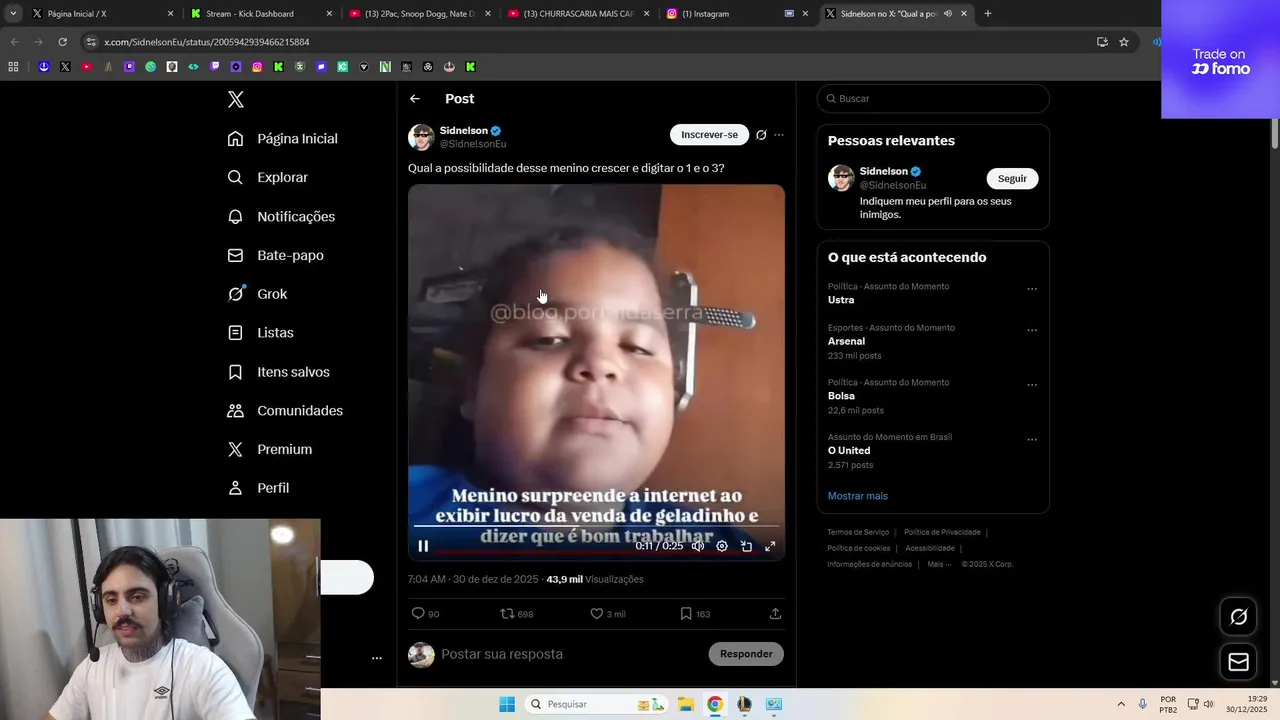Switch to the CHURRASCARIA MAIS CARA tab

[x=578, y=14]
